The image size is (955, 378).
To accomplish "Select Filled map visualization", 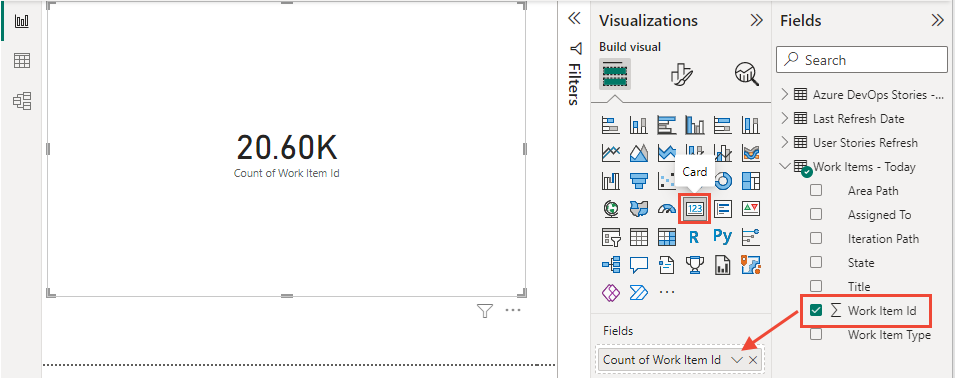I will 638,209.
